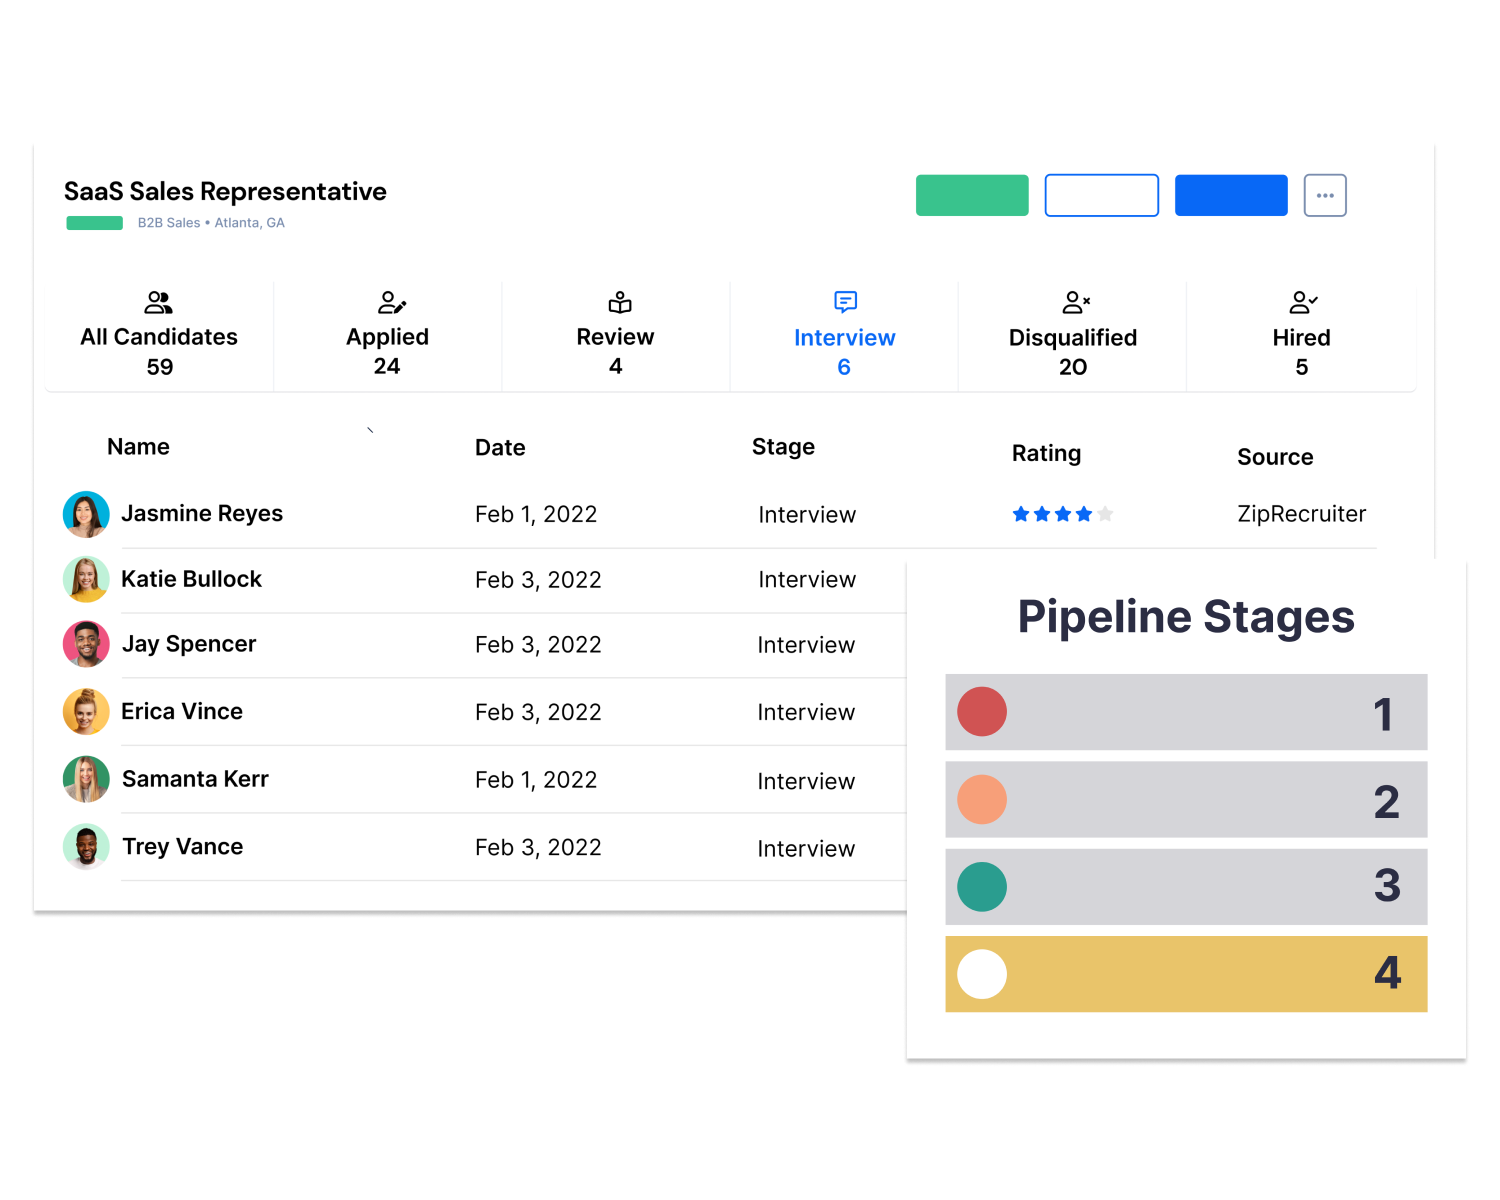Click the fourth blue star in Rating column
This screenshot has width=1500, height=1200.
pyautogui.click(x=1085, y=513)
